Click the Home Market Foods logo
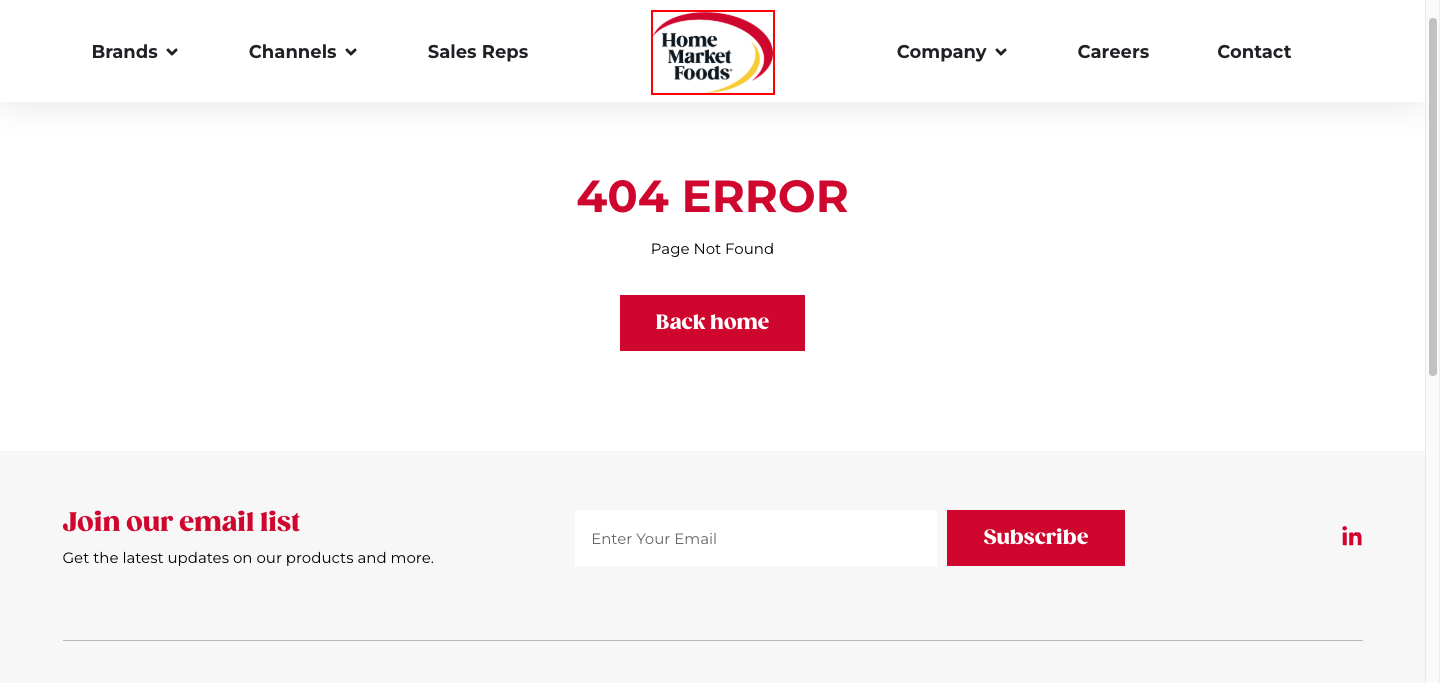The image size is (1440, 683). coord(713,52)
